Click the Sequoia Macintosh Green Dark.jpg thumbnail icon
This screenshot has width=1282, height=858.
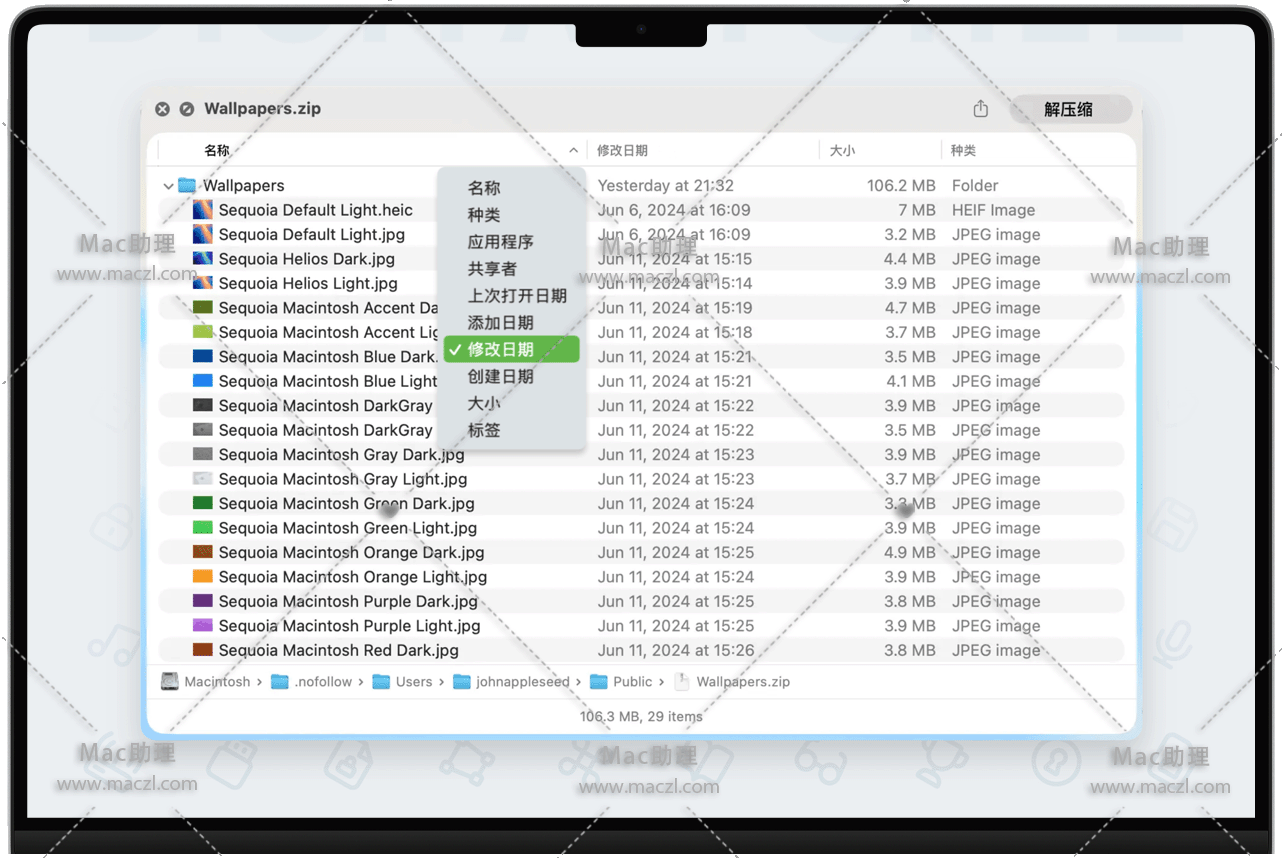coord(202,504)
